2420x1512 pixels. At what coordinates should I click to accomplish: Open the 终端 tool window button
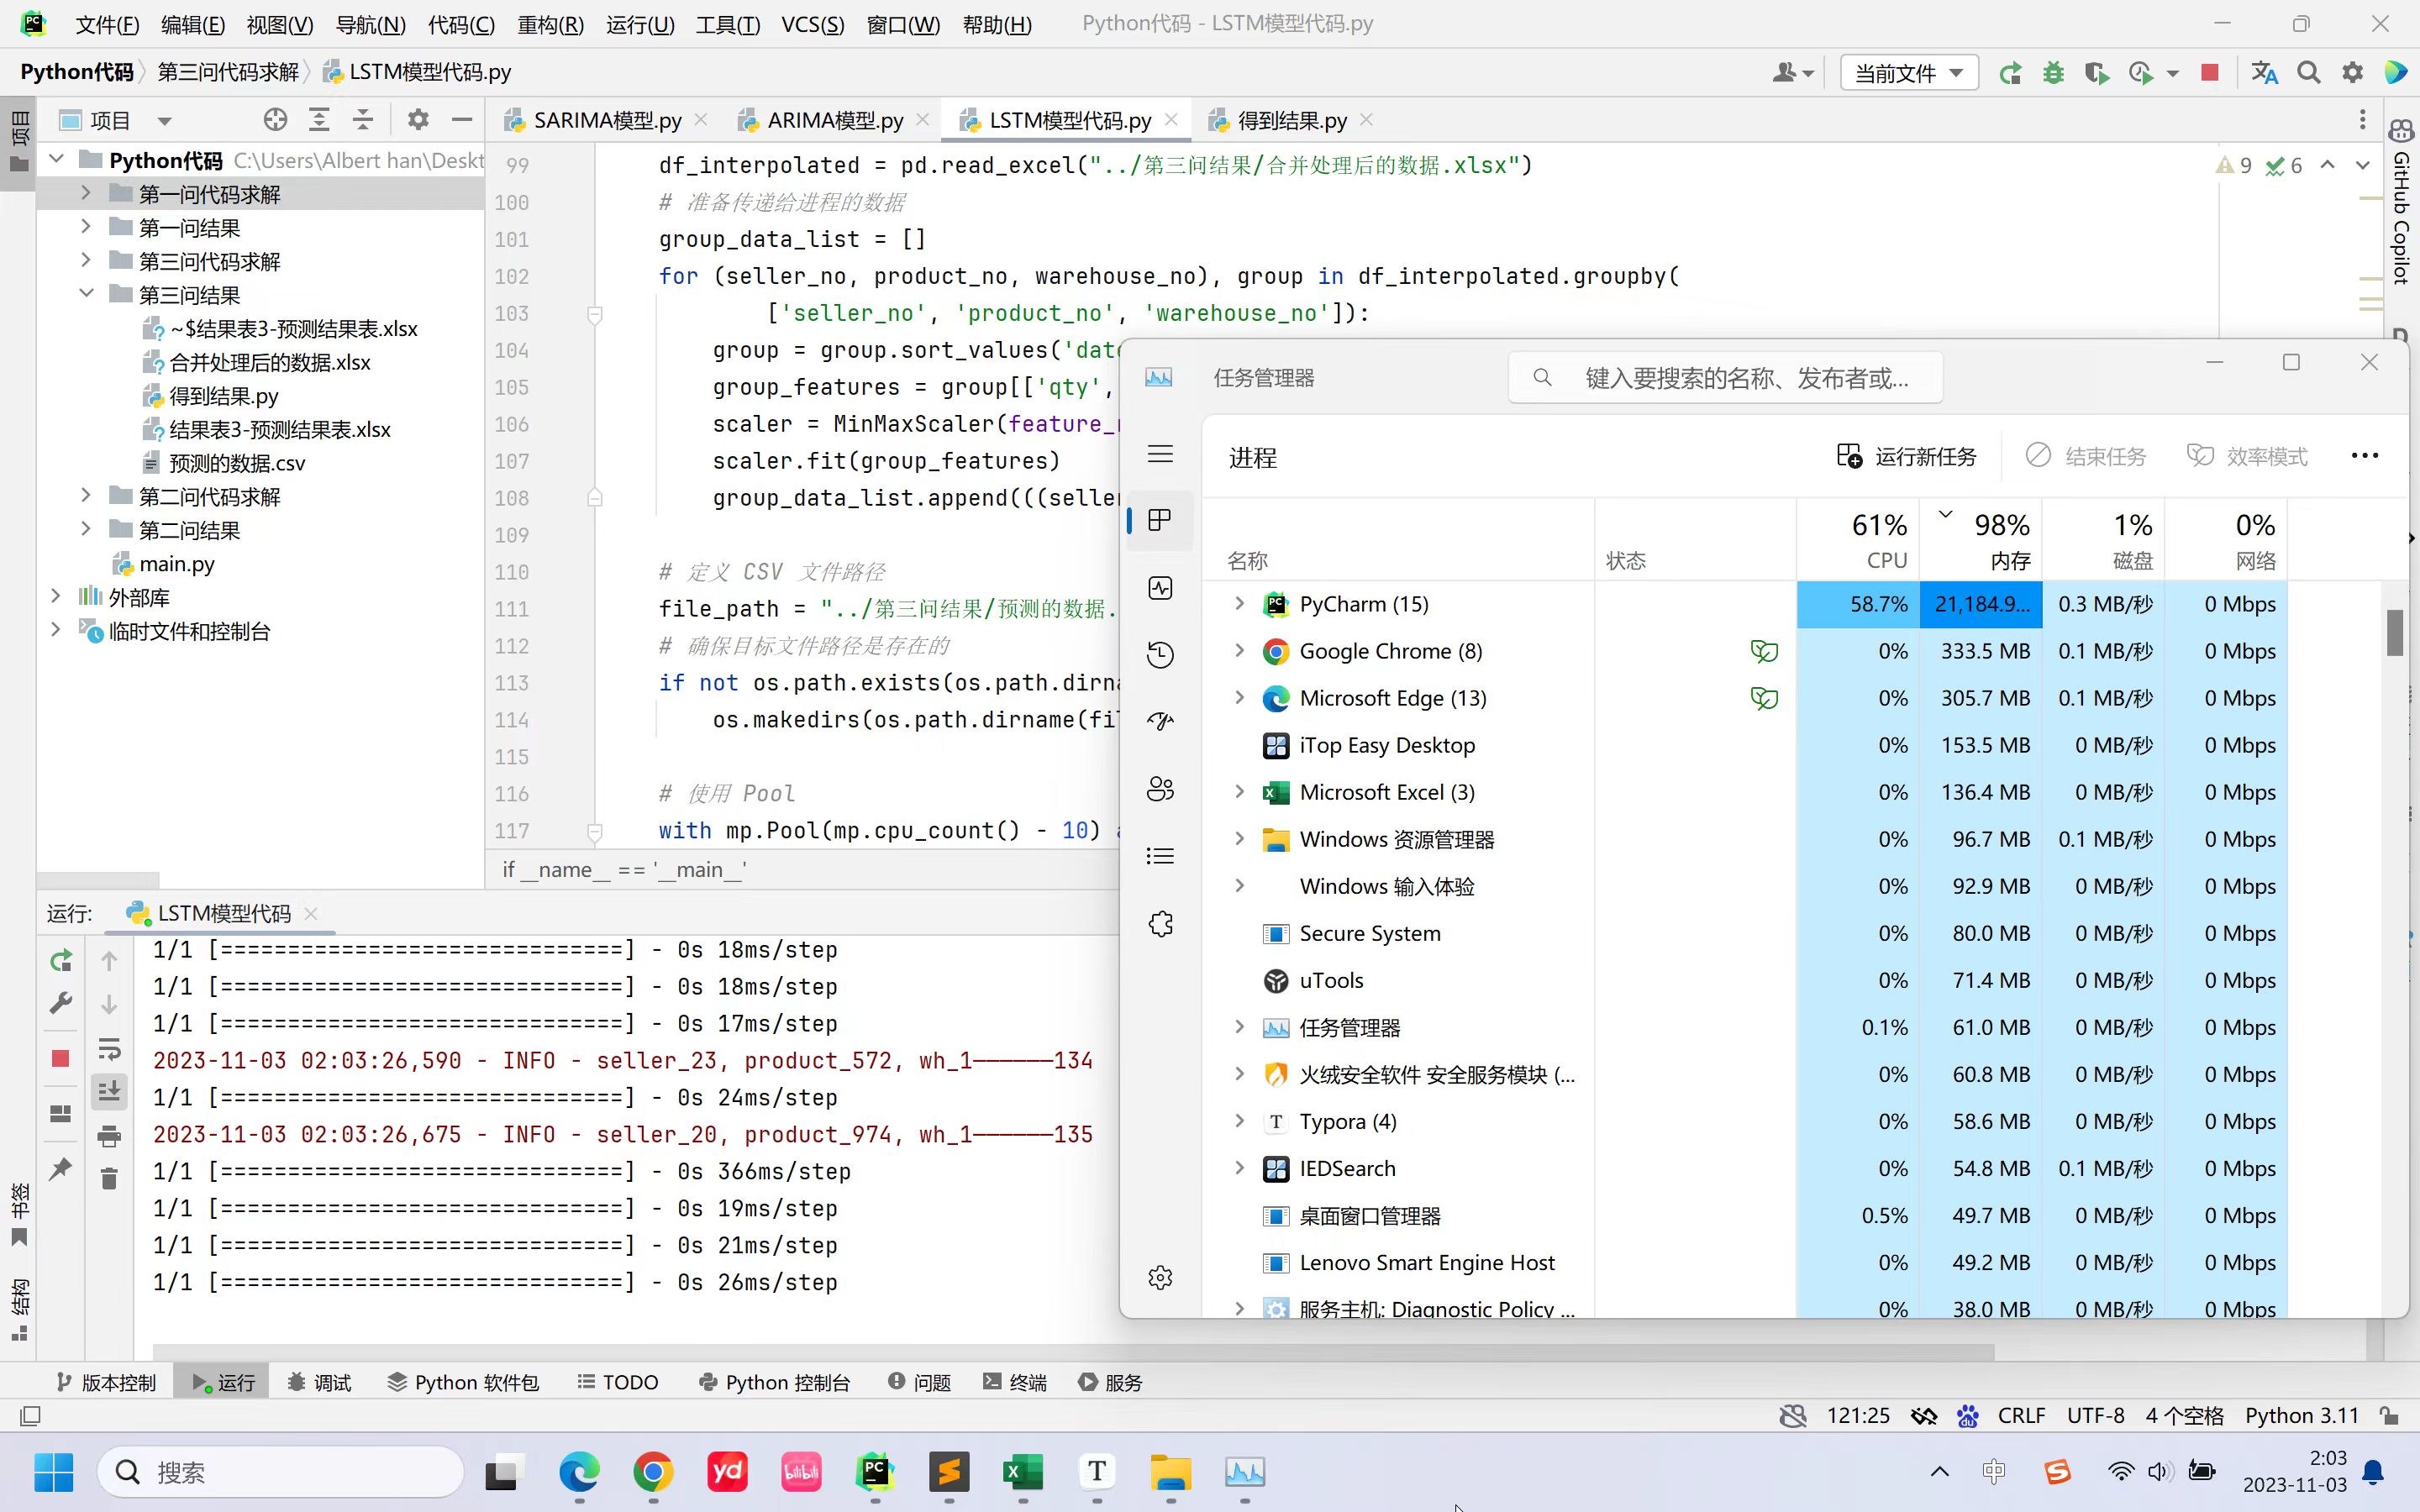(x=1015, y=1382)
